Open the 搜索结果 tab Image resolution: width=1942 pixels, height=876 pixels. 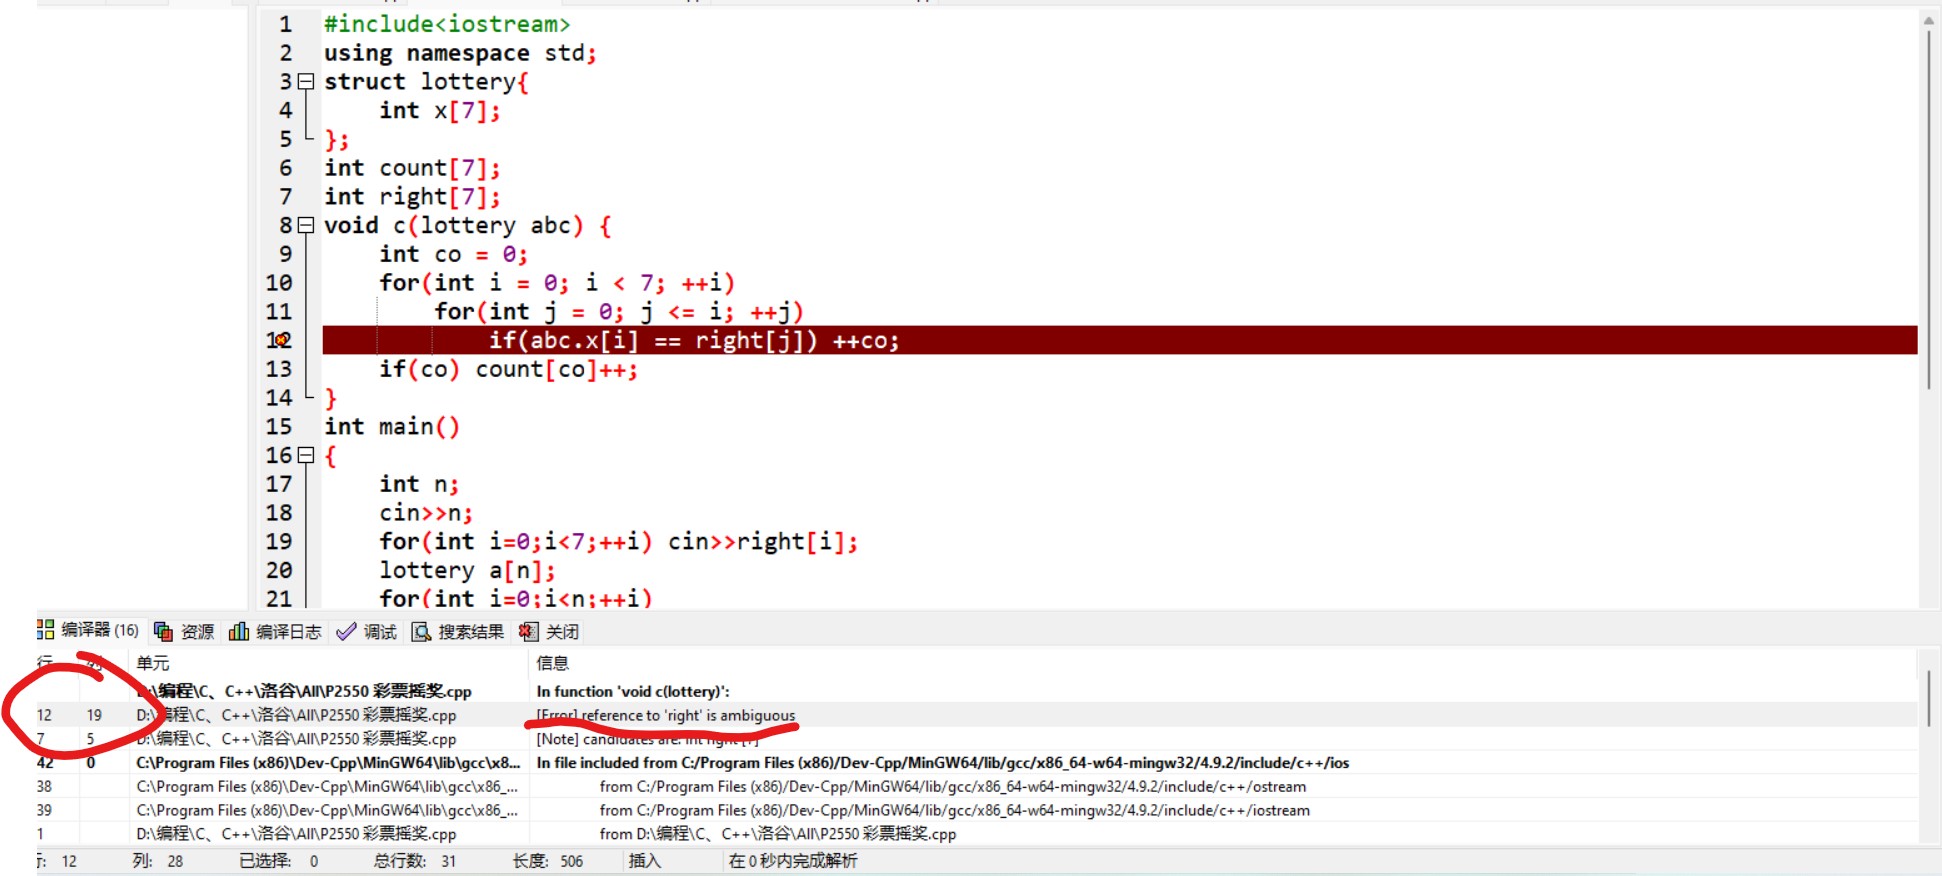pos(458,632)
